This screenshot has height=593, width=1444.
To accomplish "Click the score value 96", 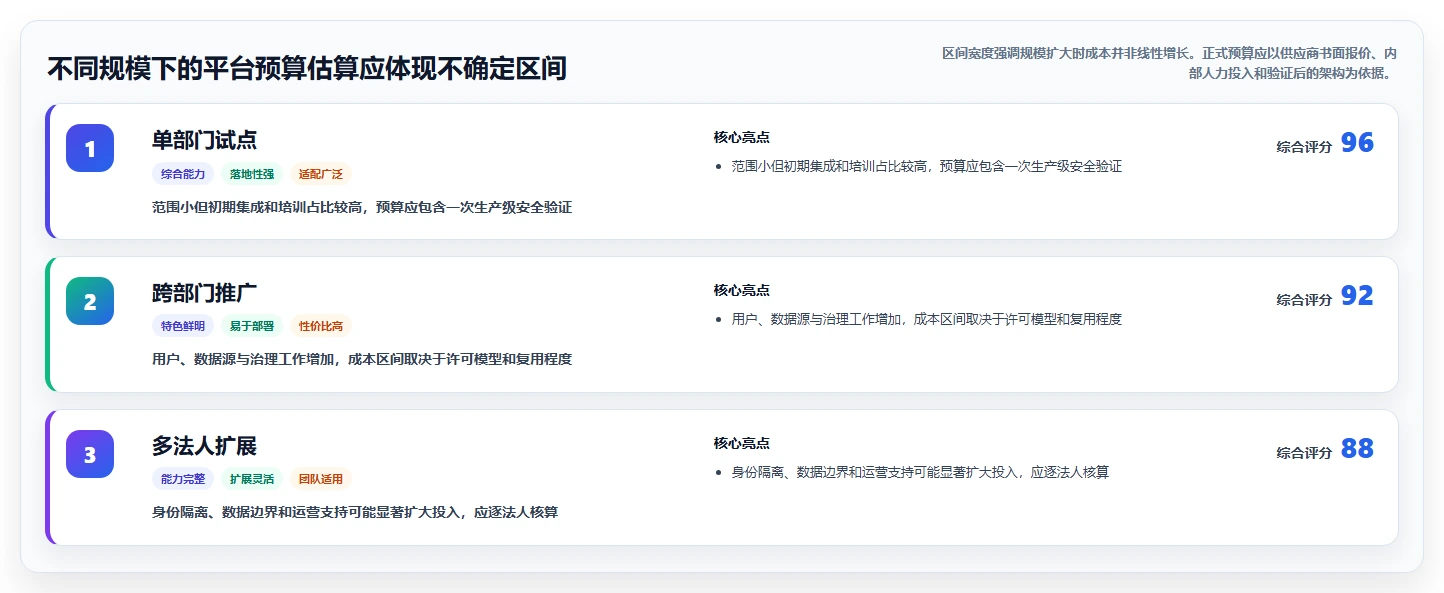I will [1357, 143].
